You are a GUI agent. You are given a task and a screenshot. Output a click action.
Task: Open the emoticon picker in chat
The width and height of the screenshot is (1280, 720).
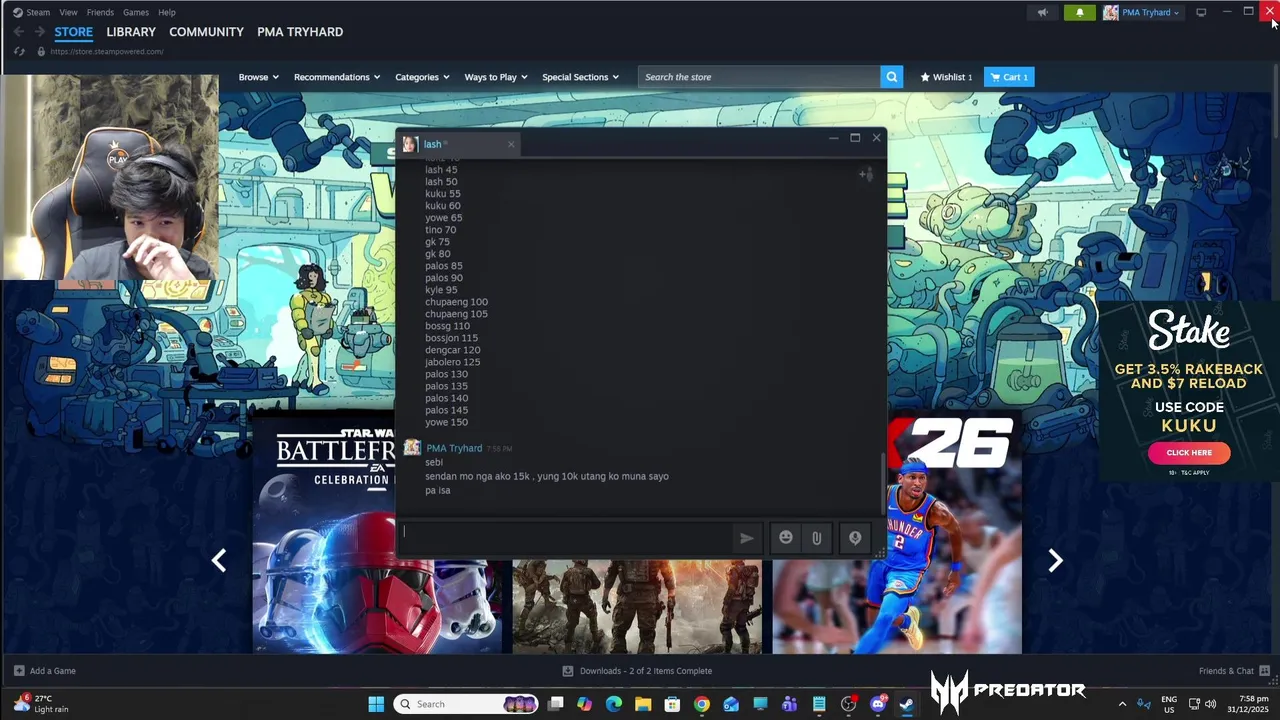click(786, 538)
